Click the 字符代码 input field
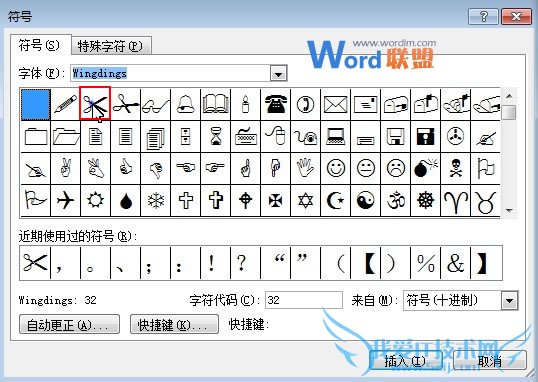This screenshot has height=382, width=538. 304,300
